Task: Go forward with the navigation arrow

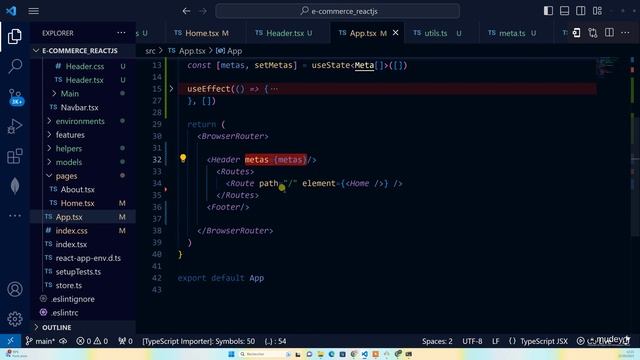Action: pos(203,11)
